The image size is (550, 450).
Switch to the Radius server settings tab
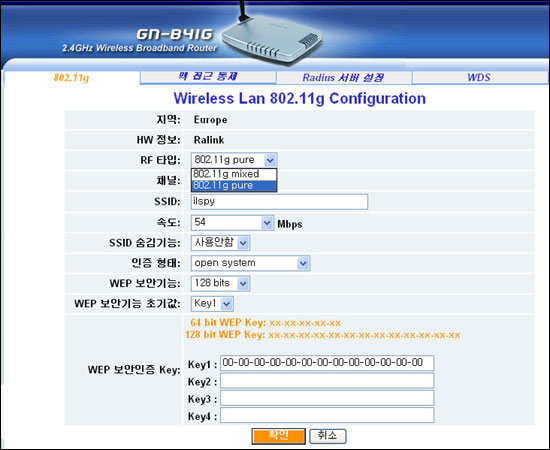(x=344, y=77)
